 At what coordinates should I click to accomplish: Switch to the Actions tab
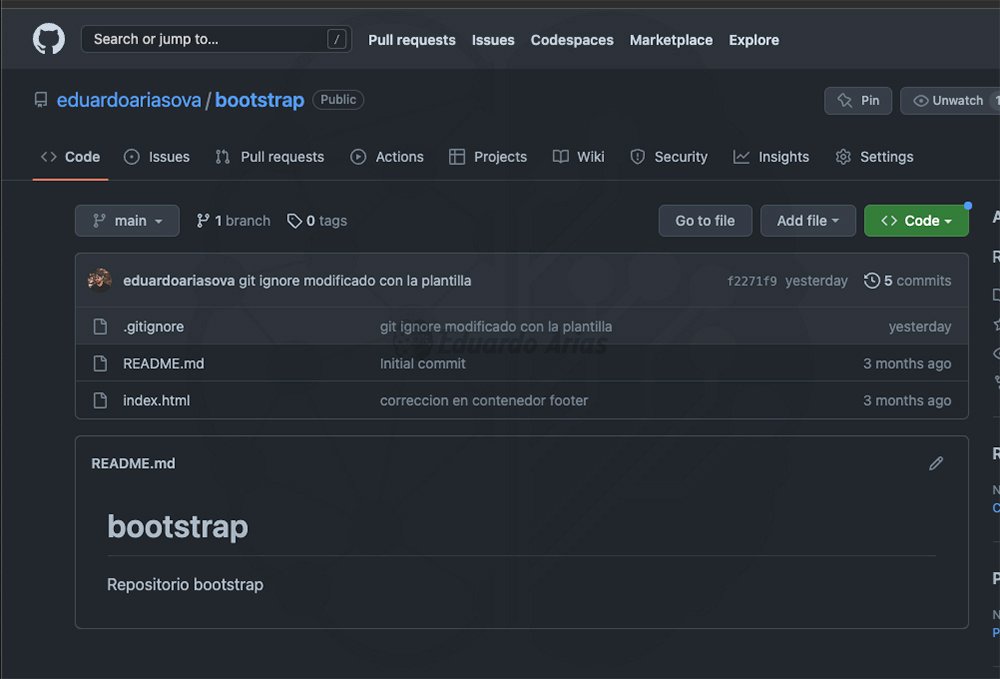pos(387,157)
